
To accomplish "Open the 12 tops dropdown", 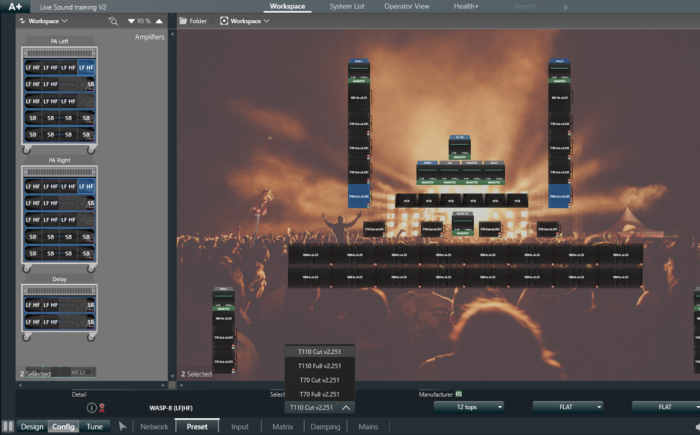I will coord(468,407).
